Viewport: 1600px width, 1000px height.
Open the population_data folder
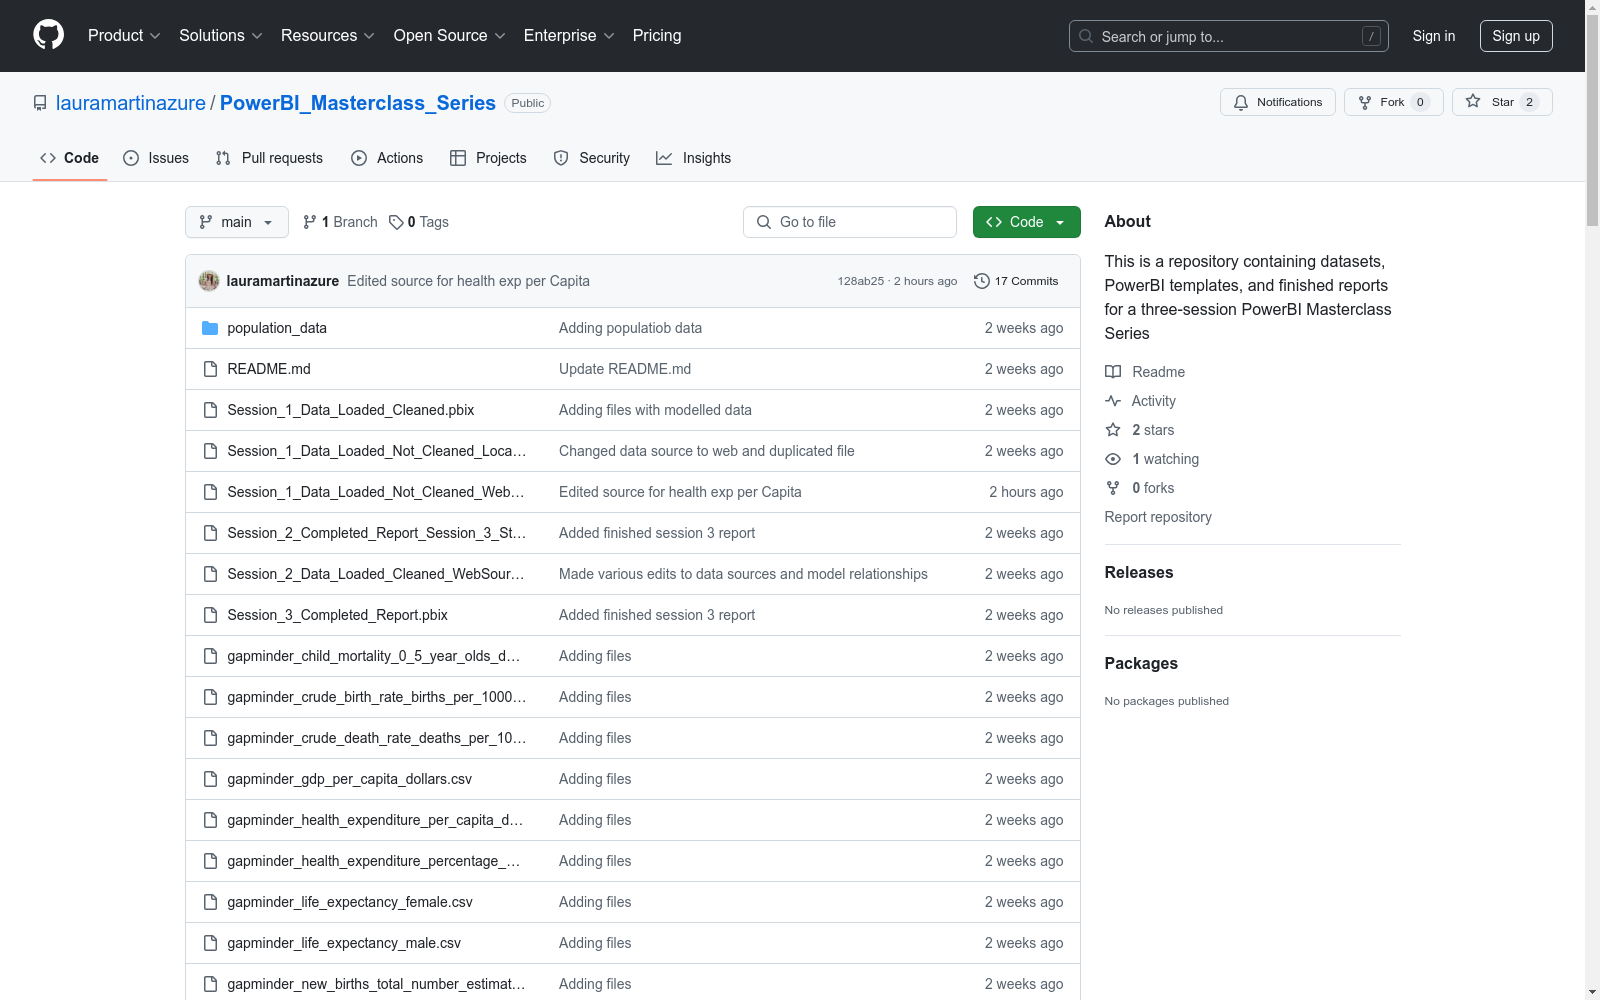coord(277,328)
